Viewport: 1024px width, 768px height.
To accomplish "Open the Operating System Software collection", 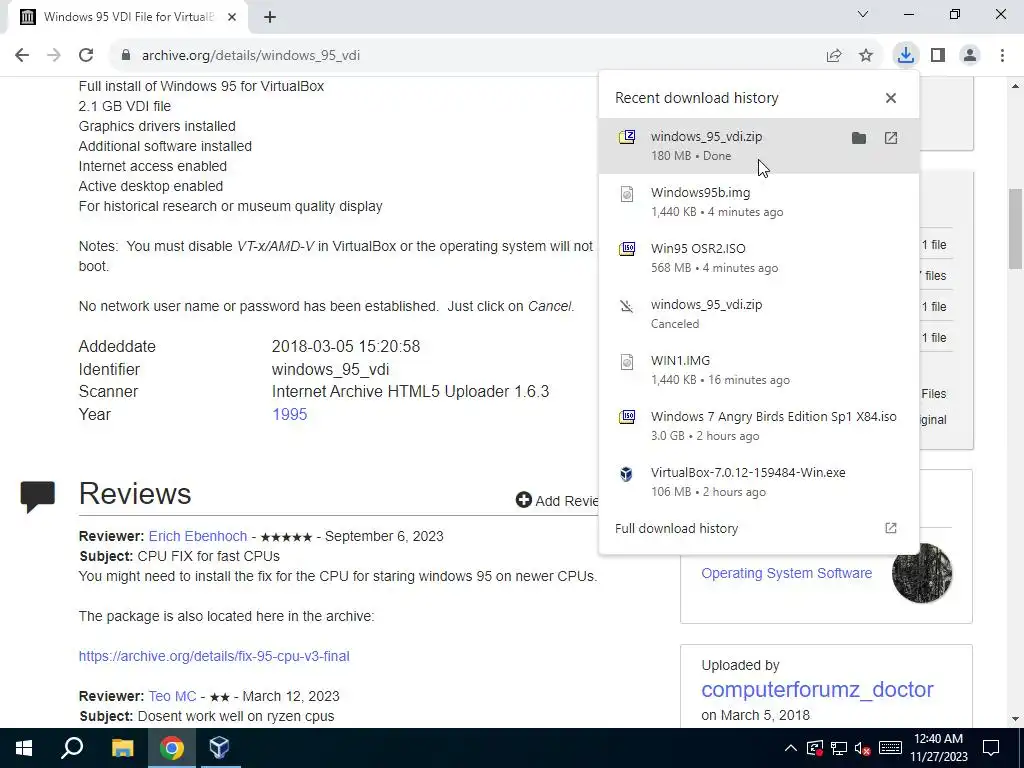I will pyautogui.click(x=786, y=573).
